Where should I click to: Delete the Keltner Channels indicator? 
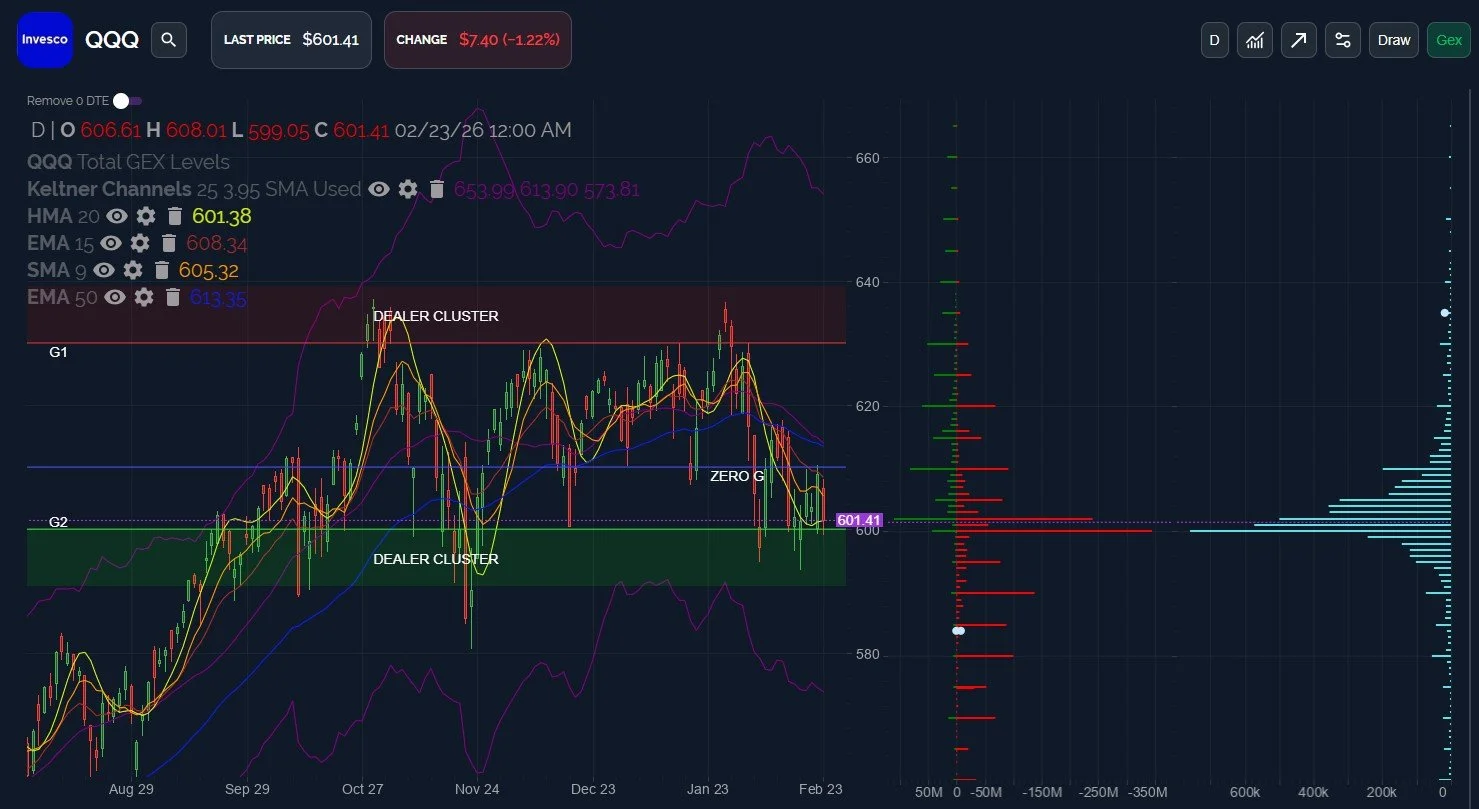436,189
